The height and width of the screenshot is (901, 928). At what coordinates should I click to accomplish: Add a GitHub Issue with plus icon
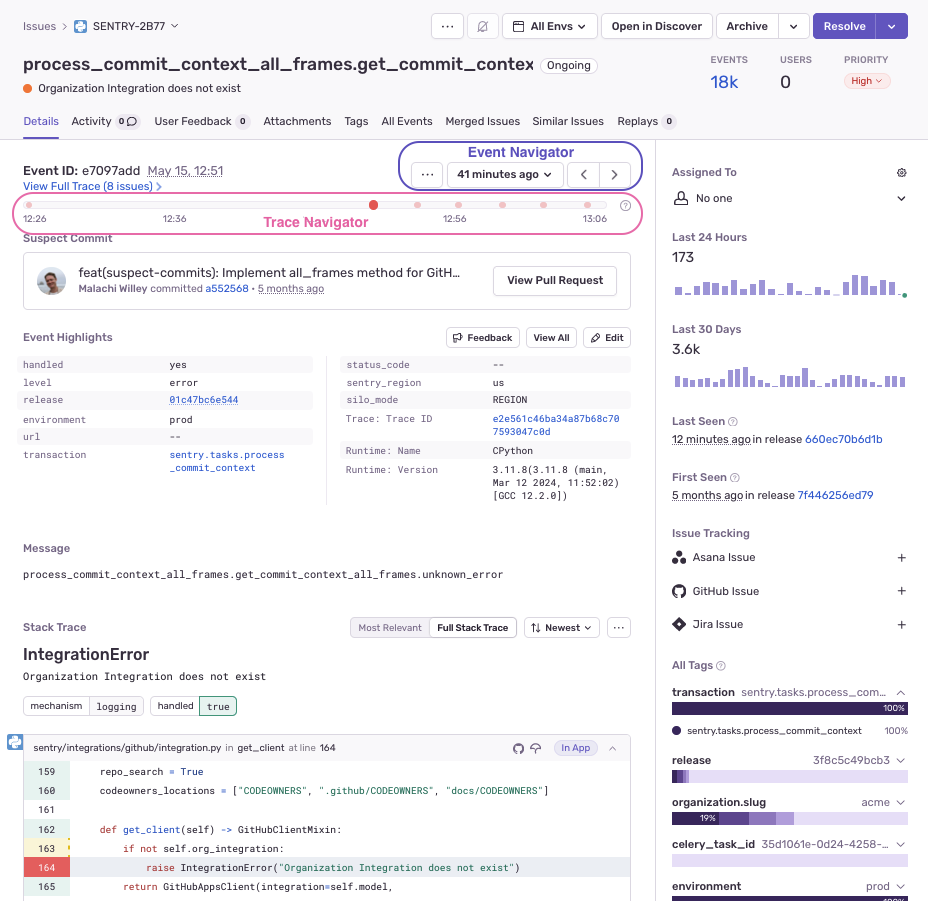(x=901, y=591)
